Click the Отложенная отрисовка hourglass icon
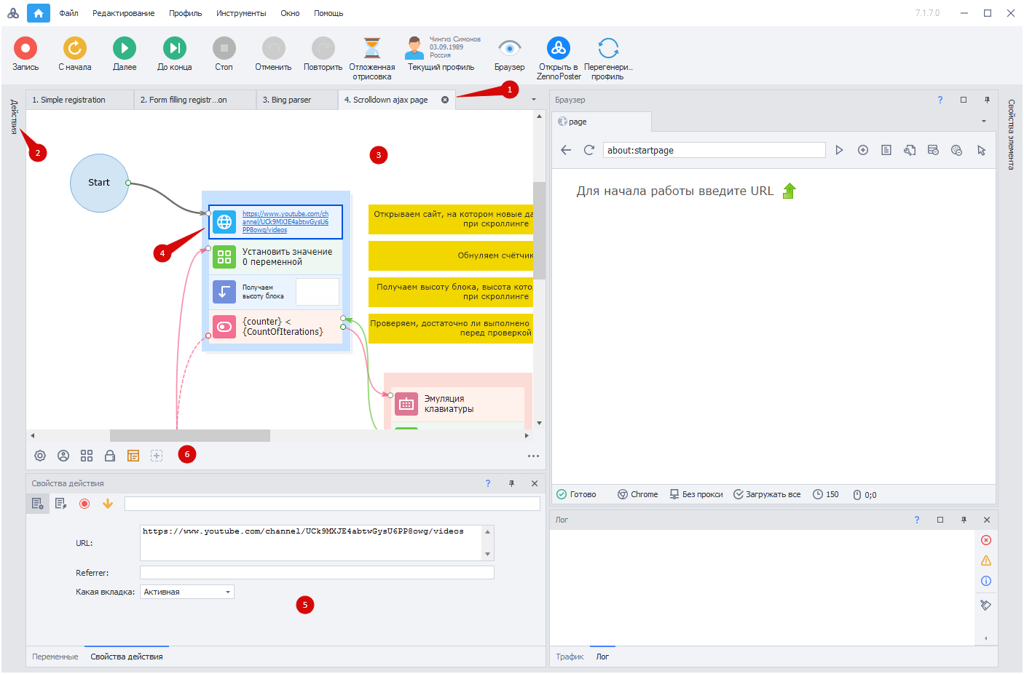This screenshot has width=1024, height=674. click(x=372, y=48)
